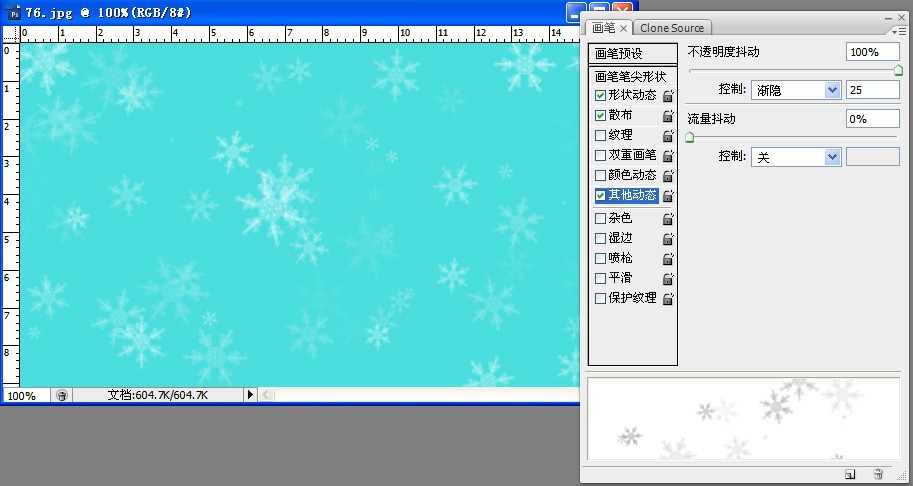This screenshot has height=486, width=913.
Task: Click the lock icon beside 杂色
Action: coord(668,219)
